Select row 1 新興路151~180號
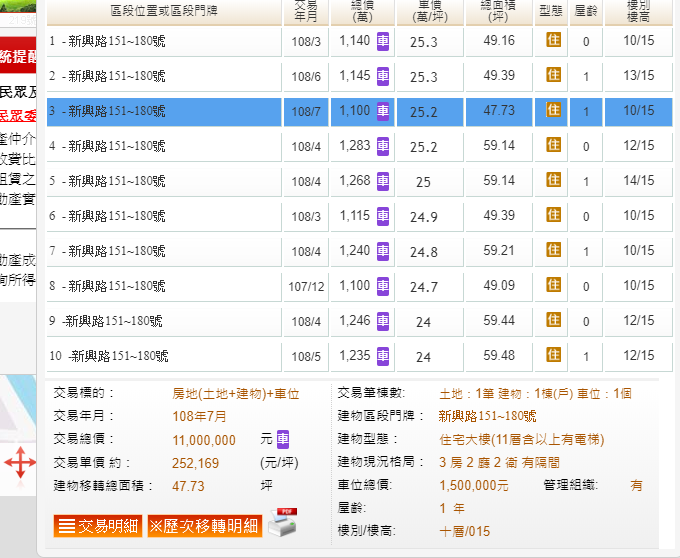Viewport: 680px width, 558px height. 164,42
